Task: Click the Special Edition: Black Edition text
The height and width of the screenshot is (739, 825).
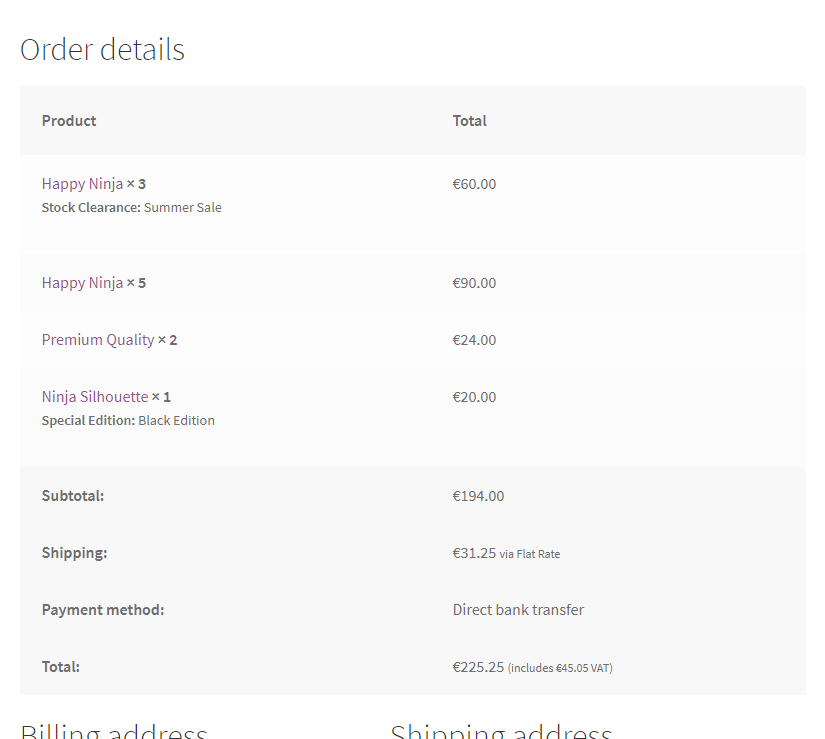Action: [128, 421]
